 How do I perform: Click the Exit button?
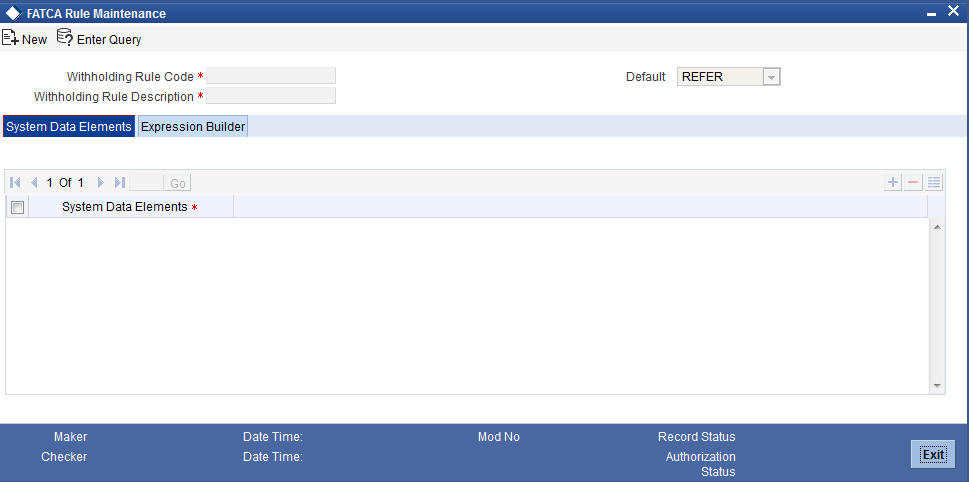[x=933, y=455]
